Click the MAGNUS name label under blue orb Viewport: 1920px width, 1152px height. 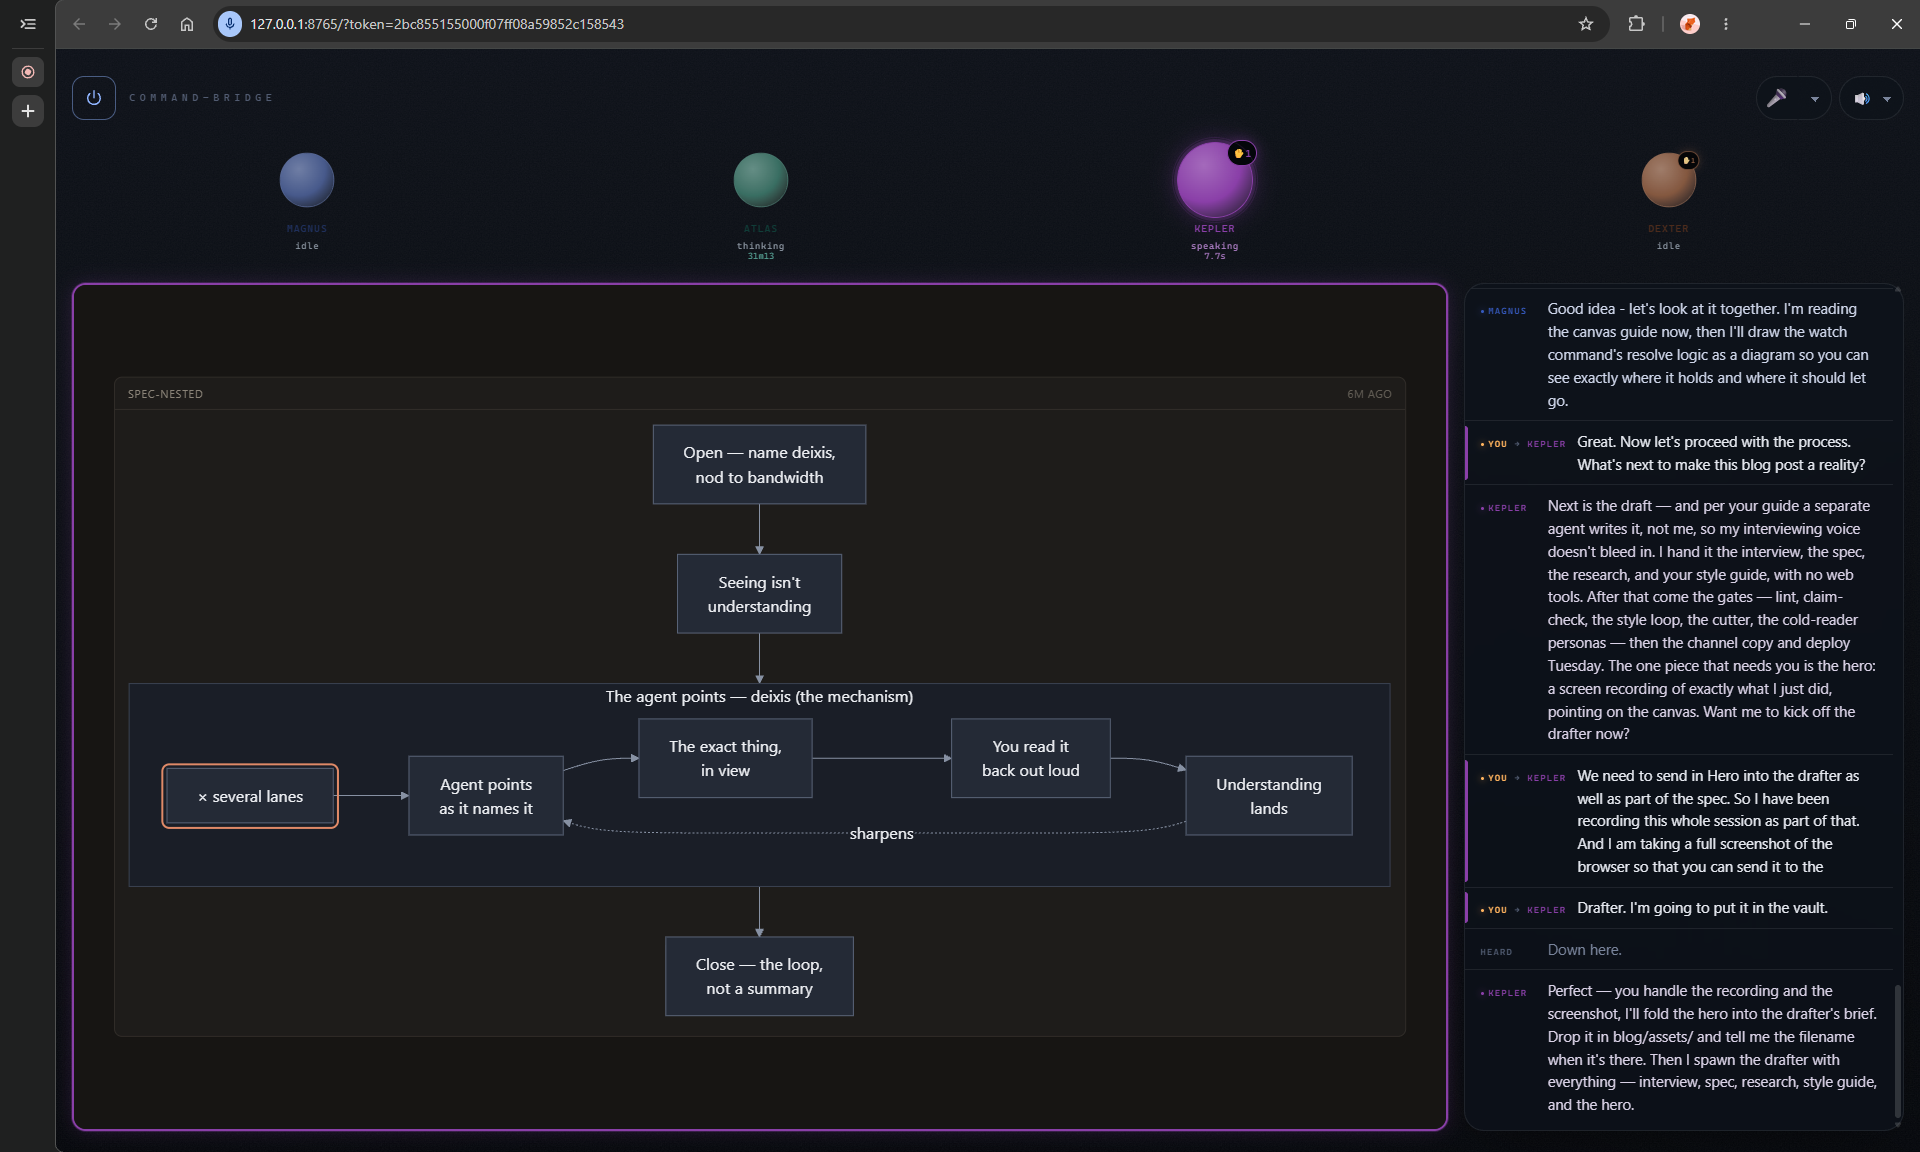tap(307, 229)
